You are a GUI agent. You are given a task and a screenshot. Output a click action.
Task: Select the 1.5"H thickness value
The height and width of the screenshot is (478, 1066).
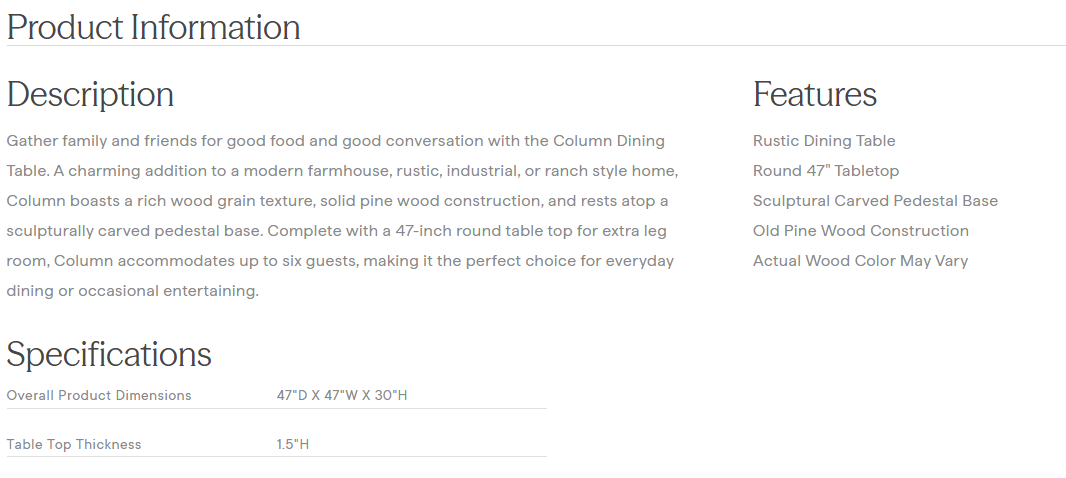293,444
